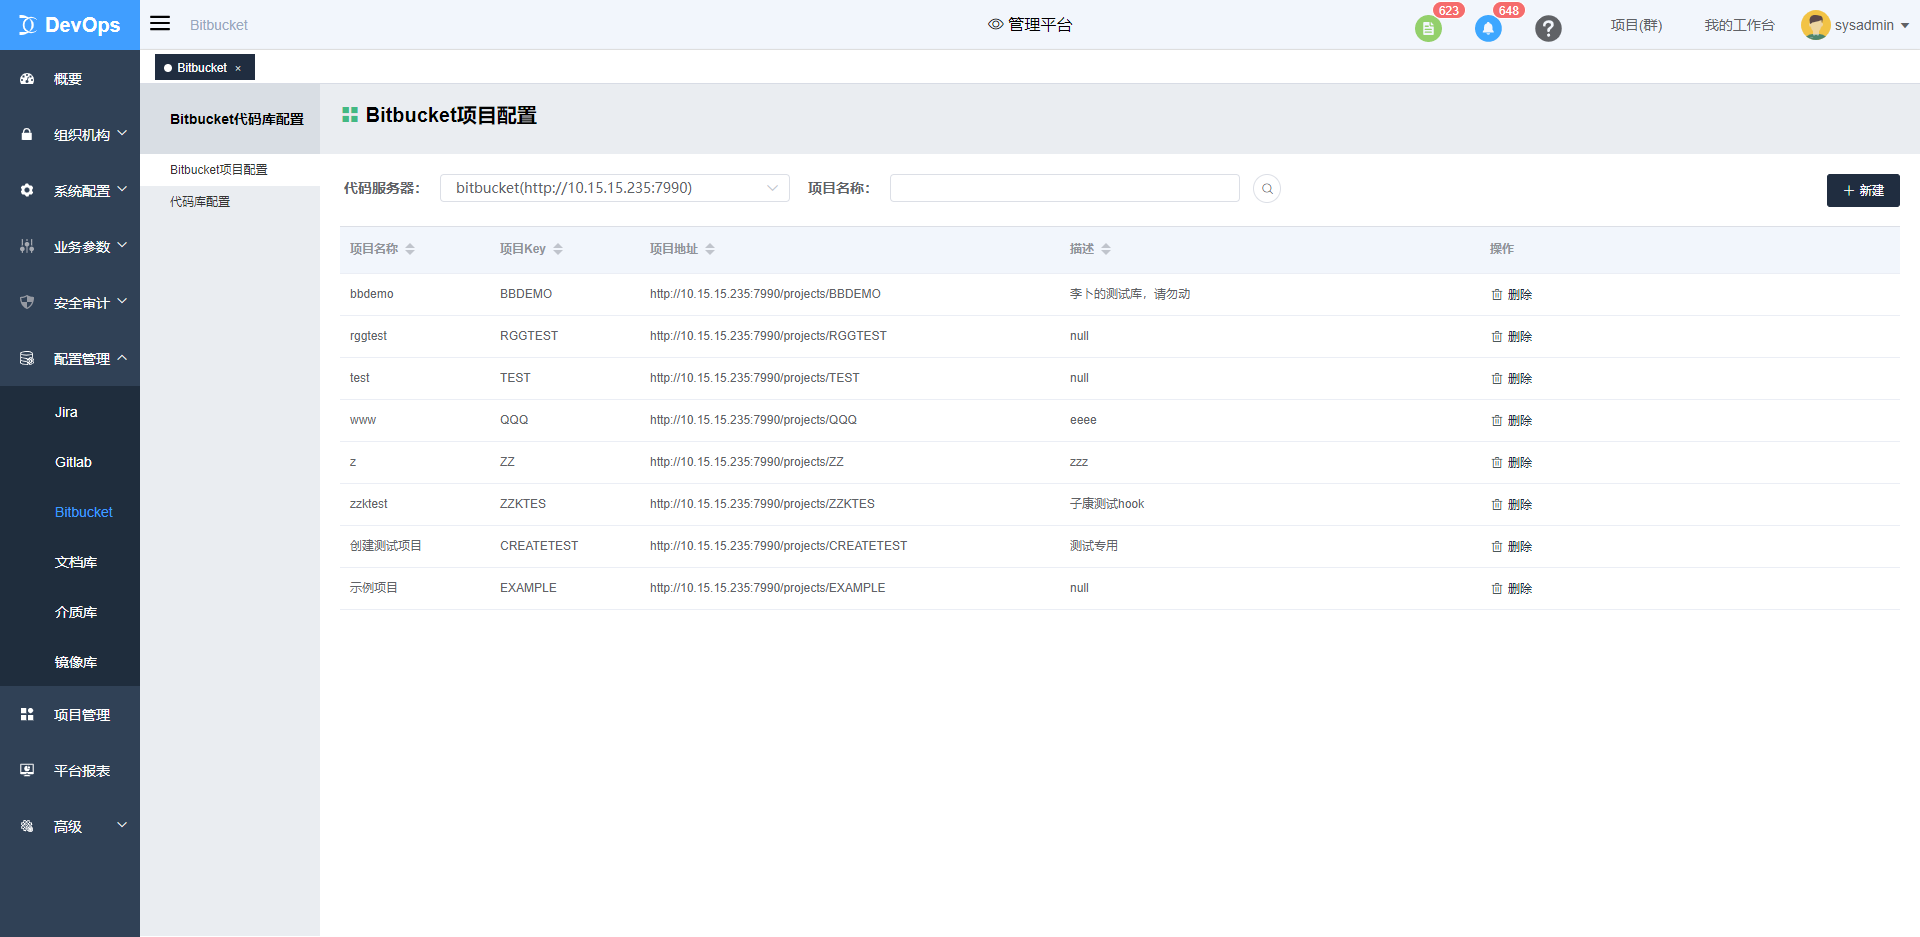Click the EXAMPLE project URL cell

tap(767, 588)
